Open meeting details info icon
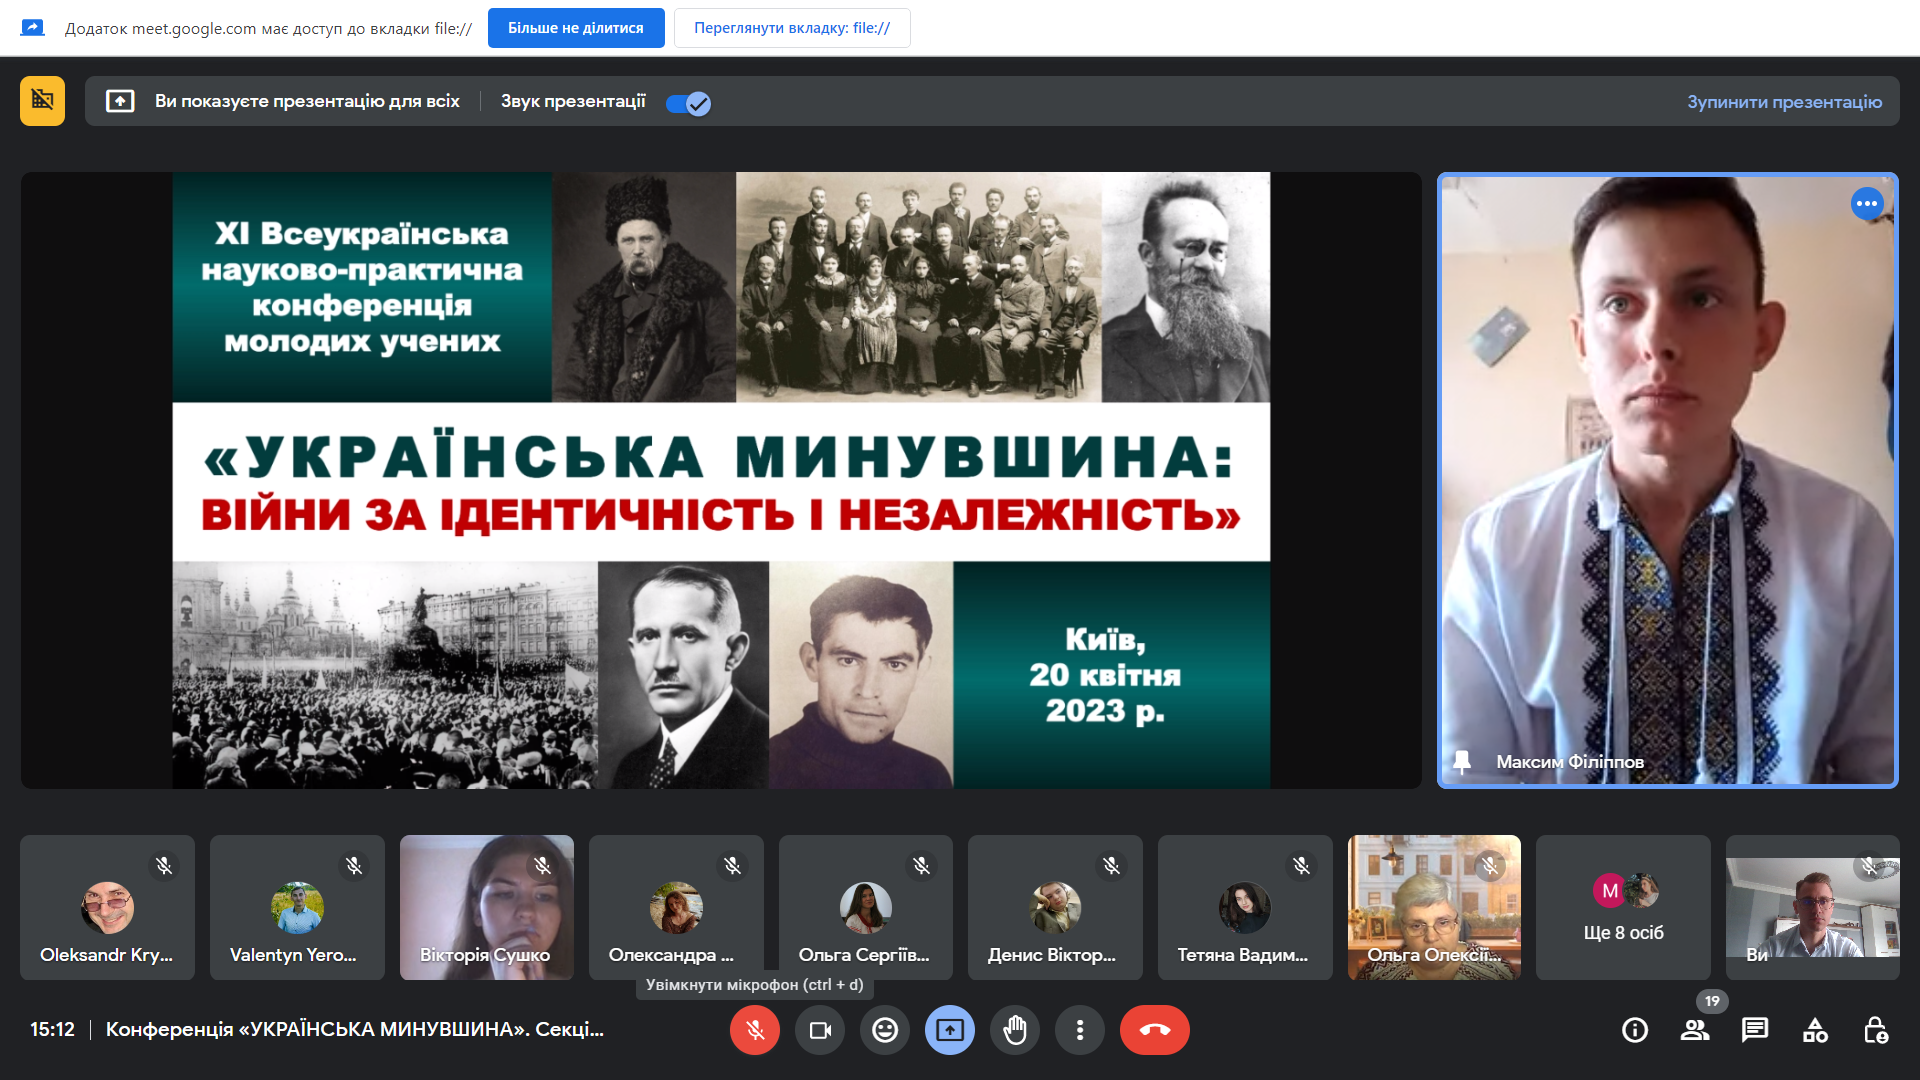 pos(1635,1030)
